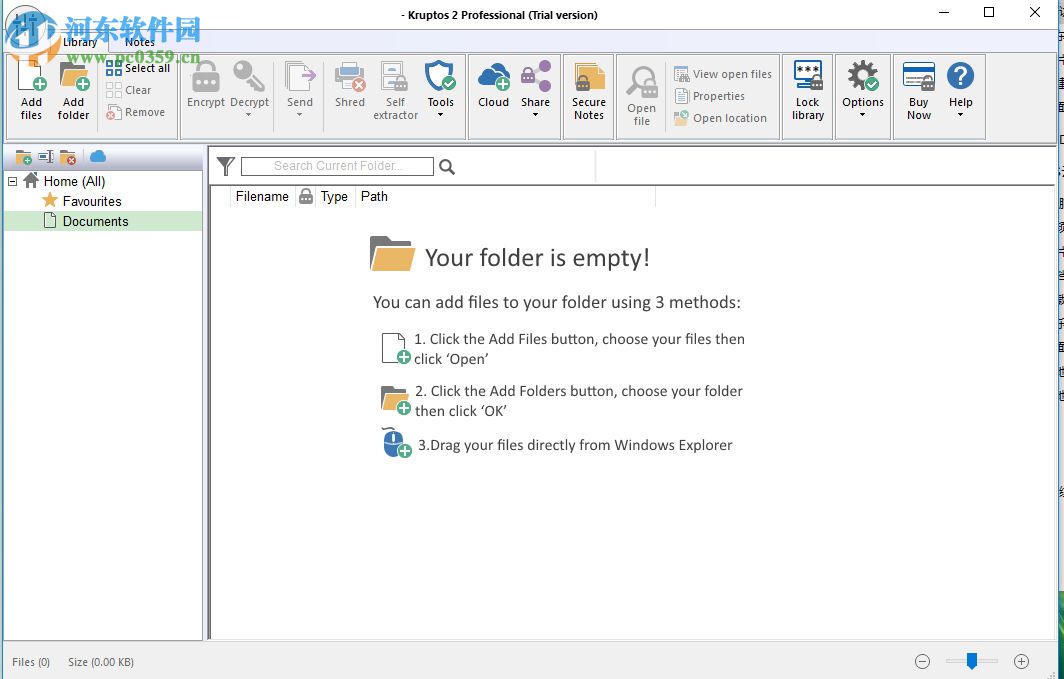Click the magnifier search icon
This screenshot has width=1064, height=679.
446,167
